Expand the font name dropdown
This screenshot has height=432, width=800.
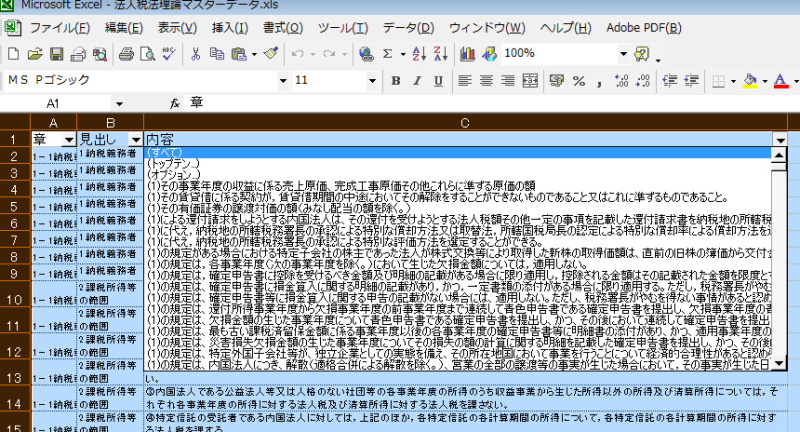coord(283,81)
